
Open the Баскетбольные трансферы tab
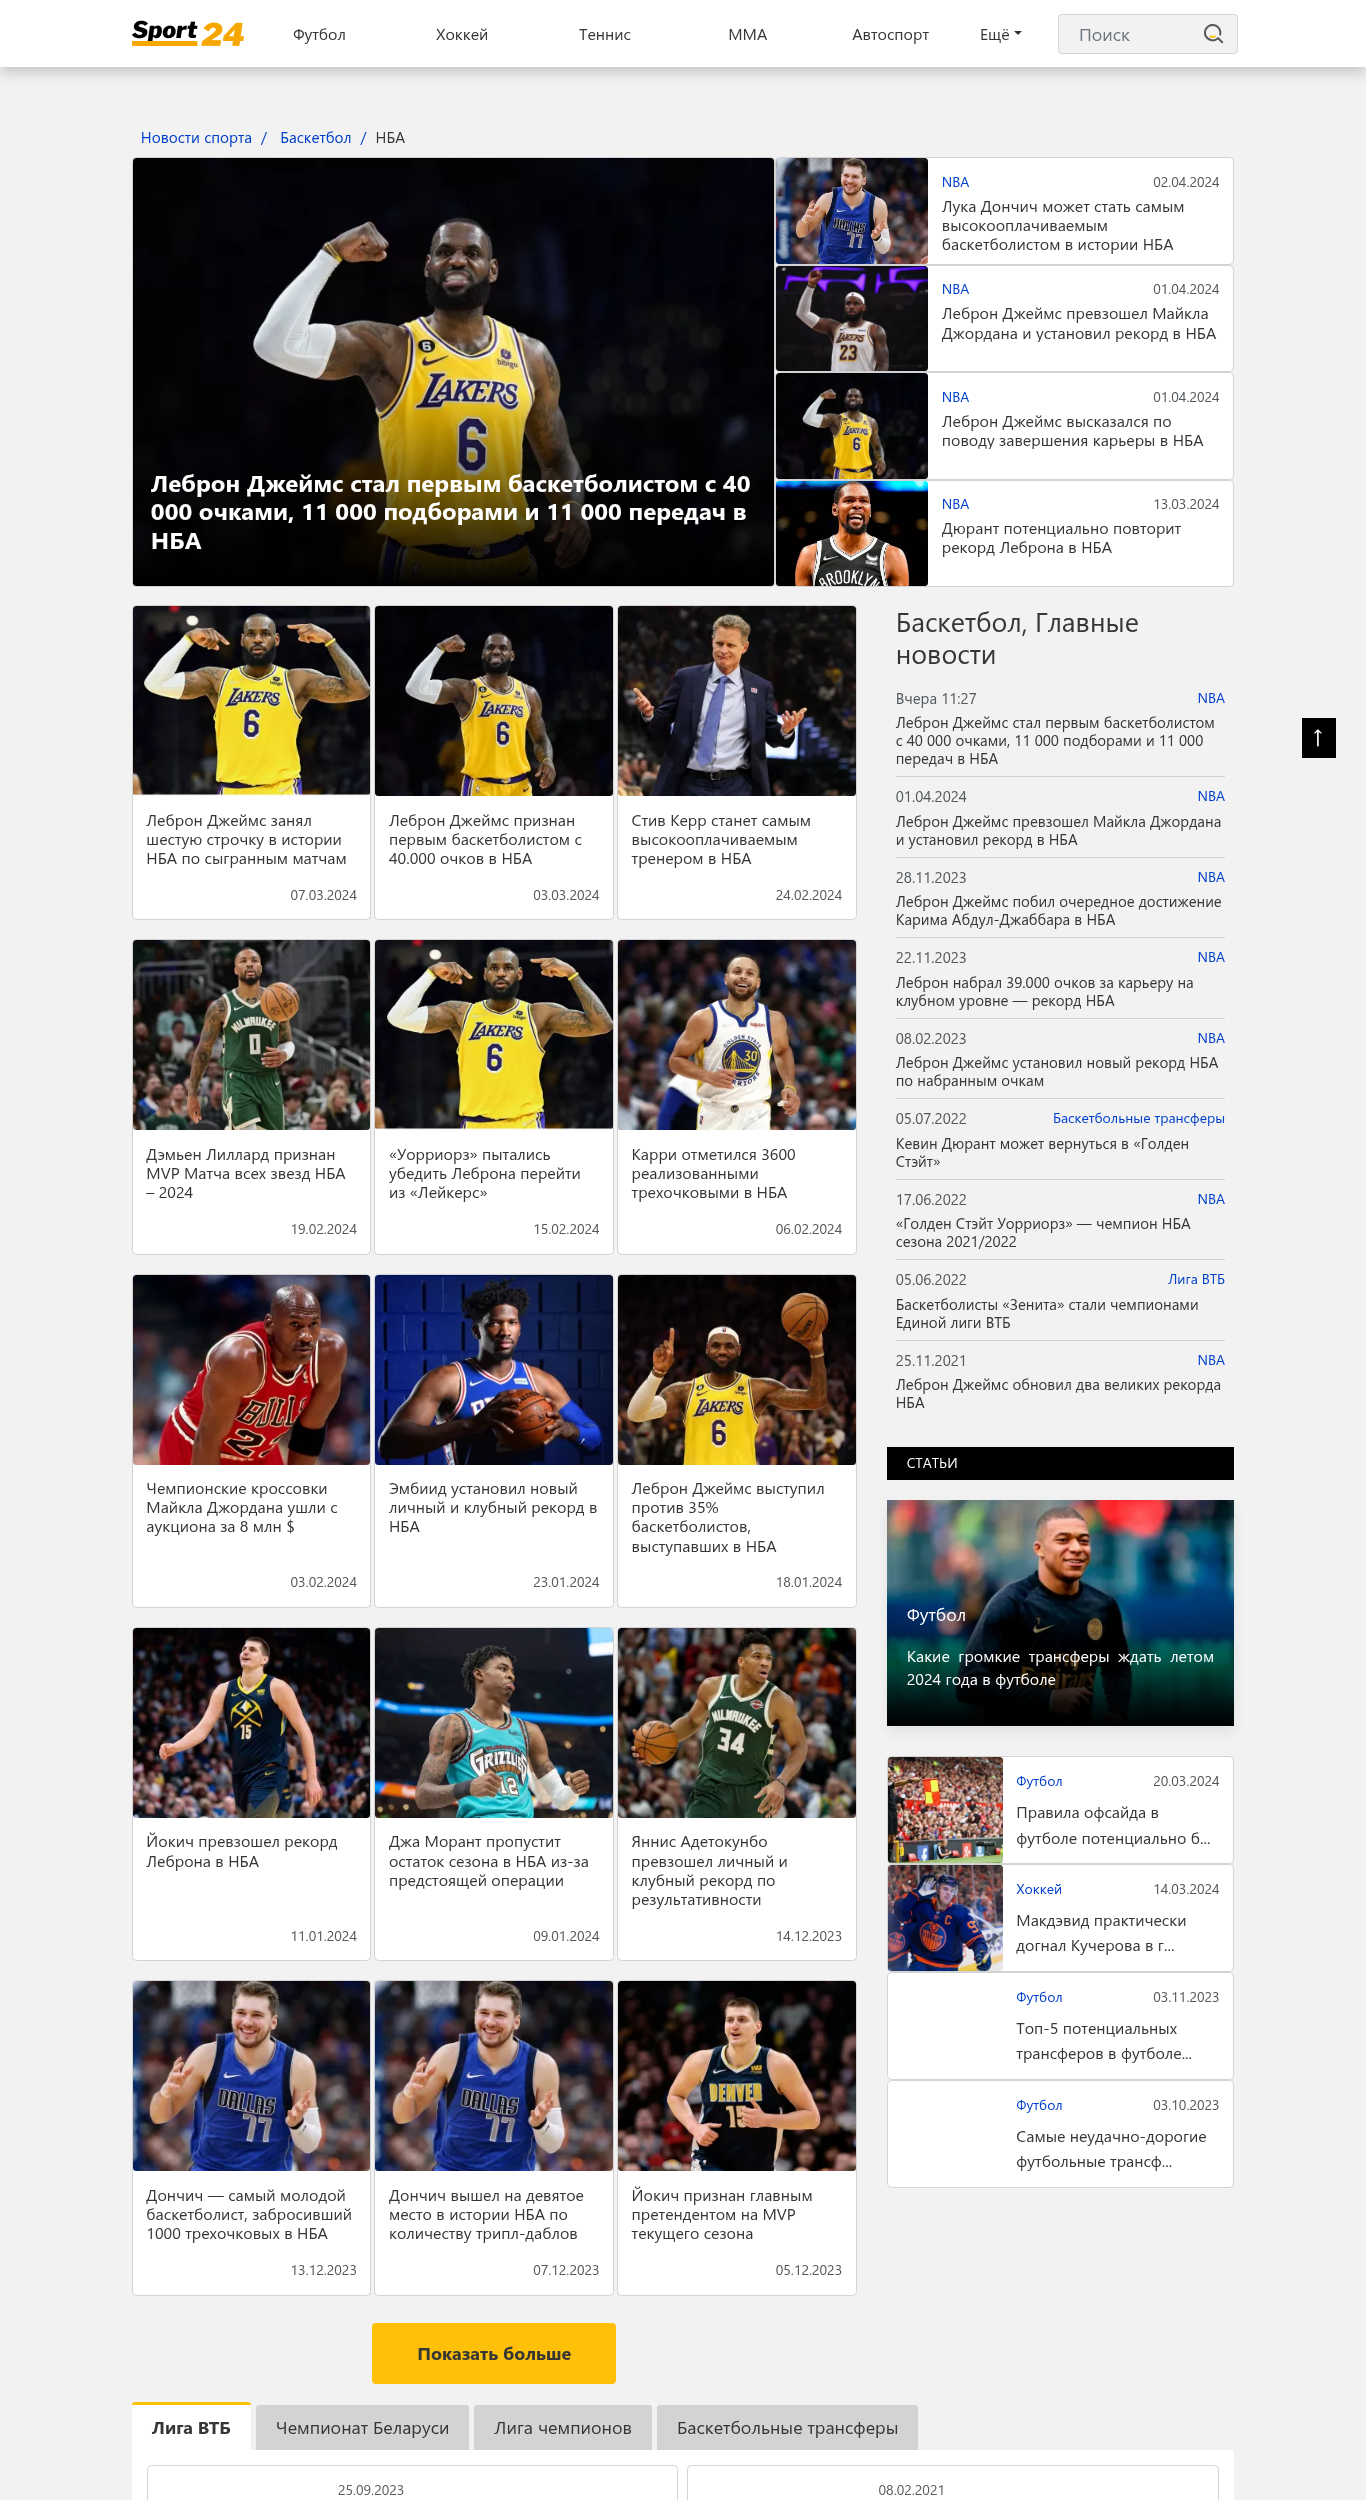[x=787, y=2428]
